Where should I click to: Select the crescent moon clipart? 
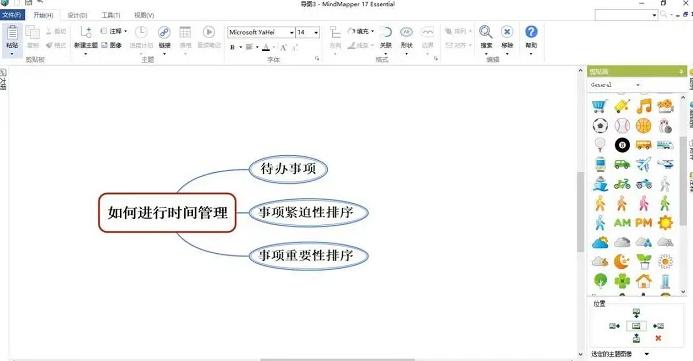(622, 262)
